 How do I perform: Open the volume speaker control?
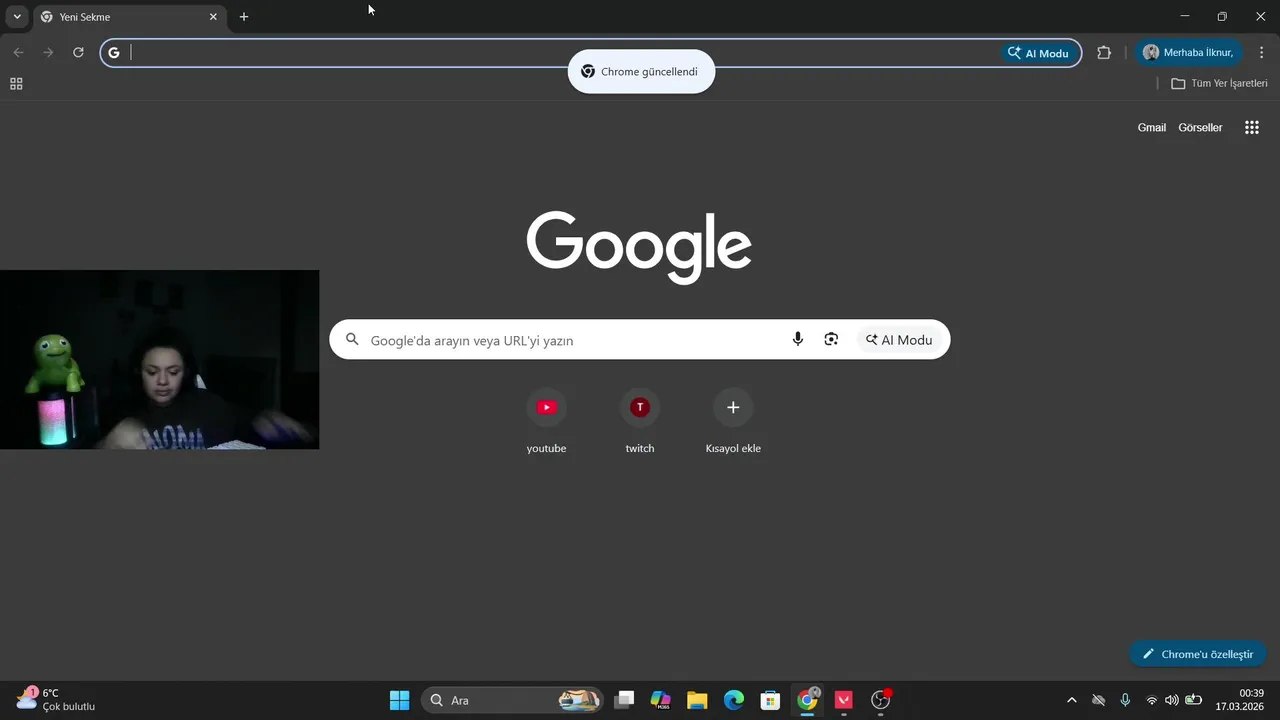click(x=1172, y=700)
